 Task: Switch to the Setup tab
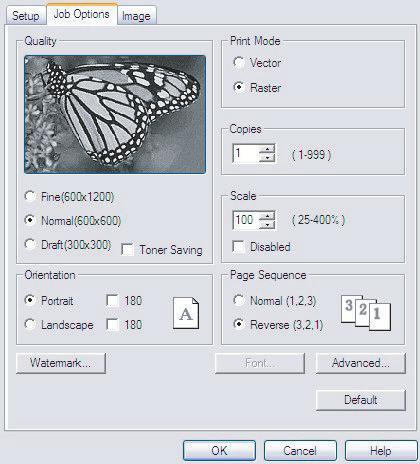point(26,16)
